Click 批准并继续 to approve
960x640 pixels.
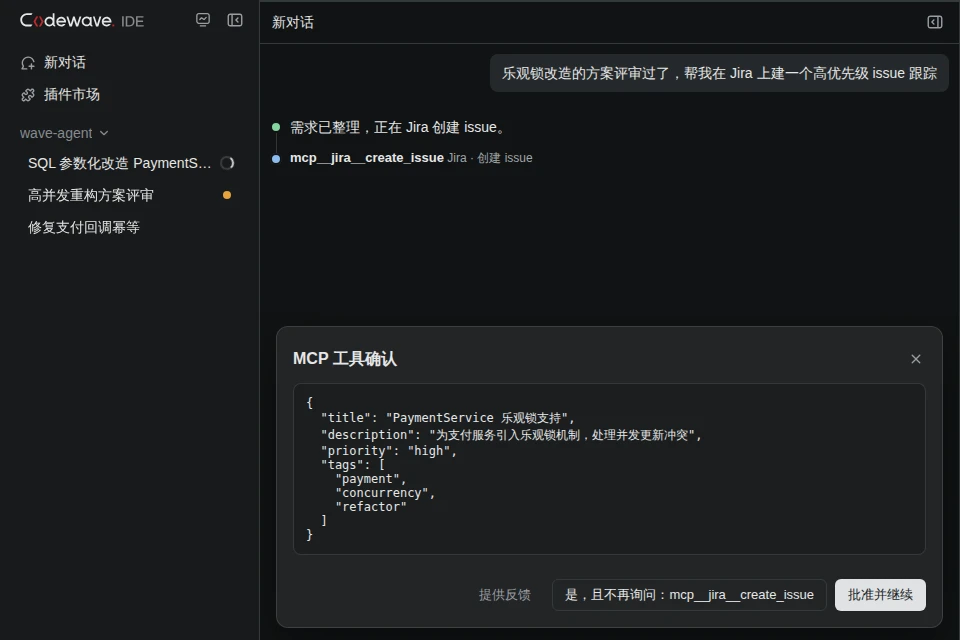pos(880,595)
